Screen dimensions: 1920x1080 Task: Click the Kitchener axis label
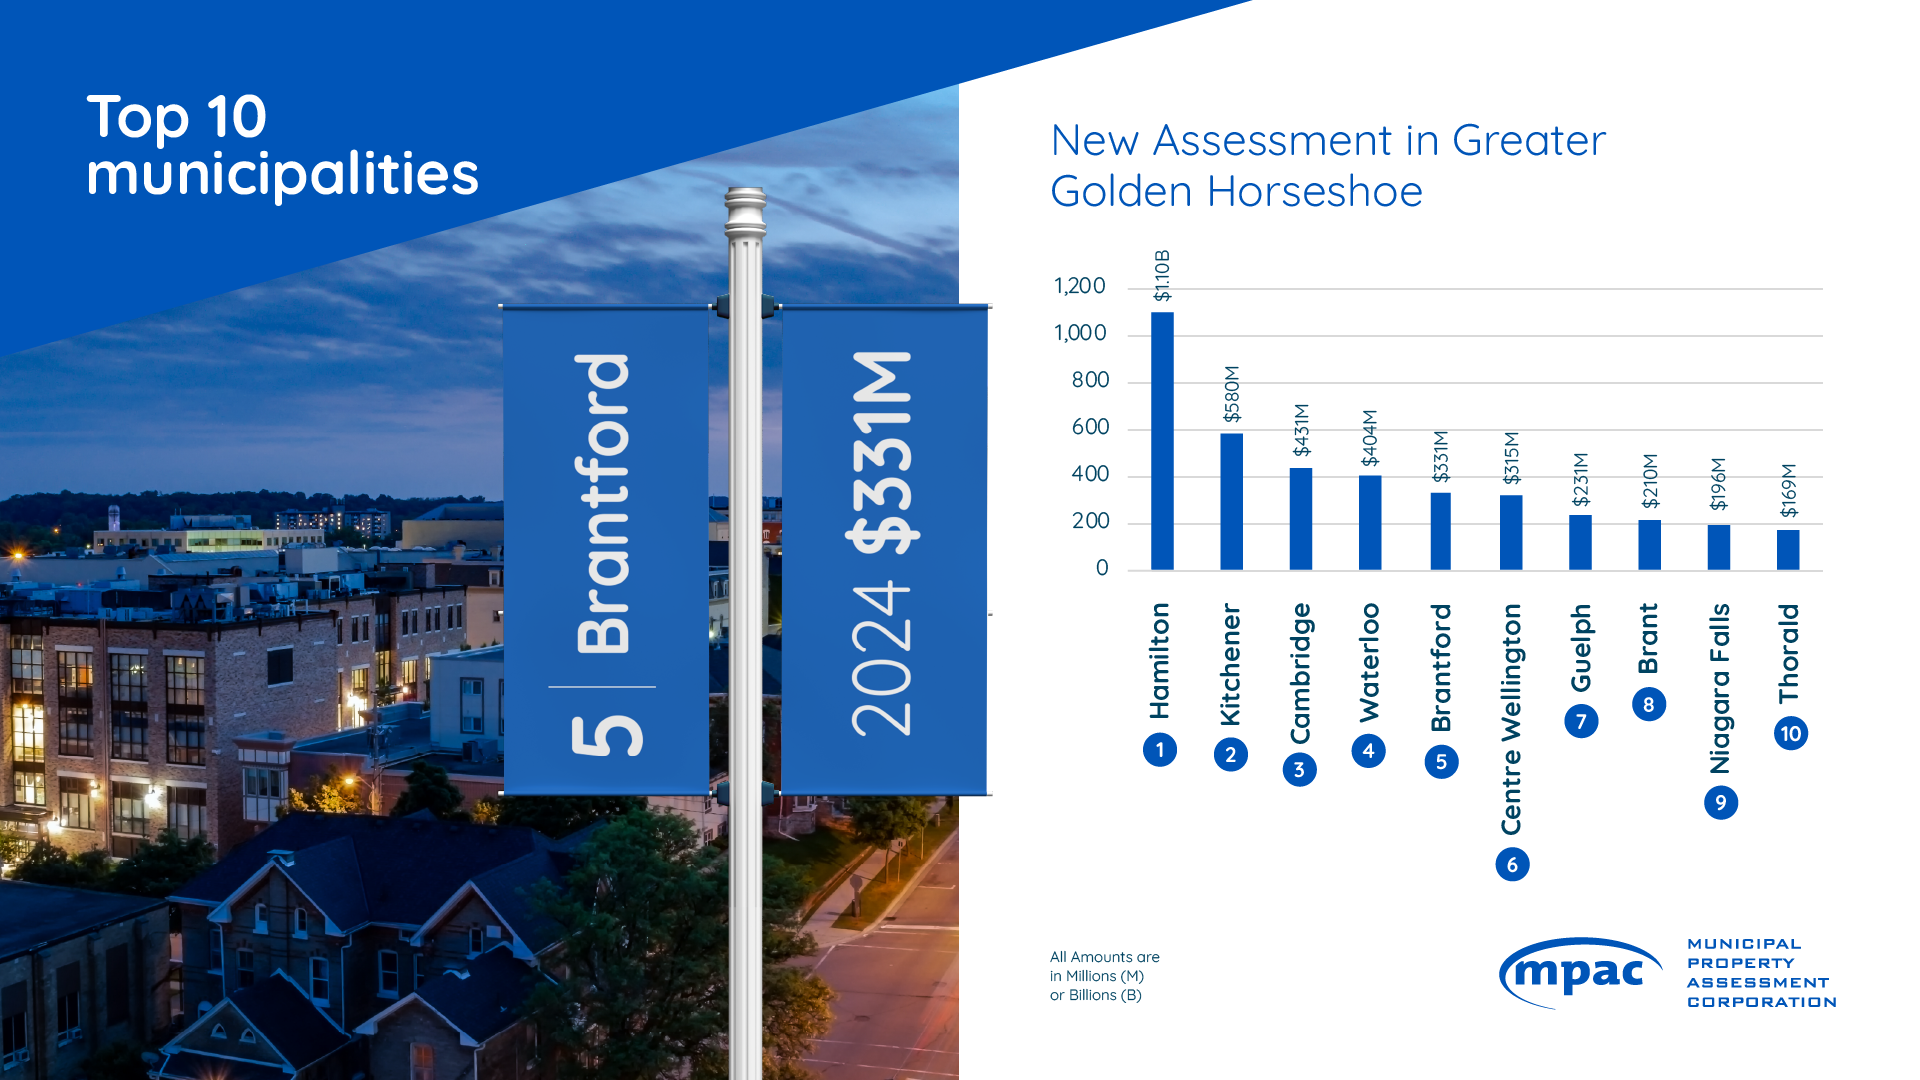pos(1230,664)
